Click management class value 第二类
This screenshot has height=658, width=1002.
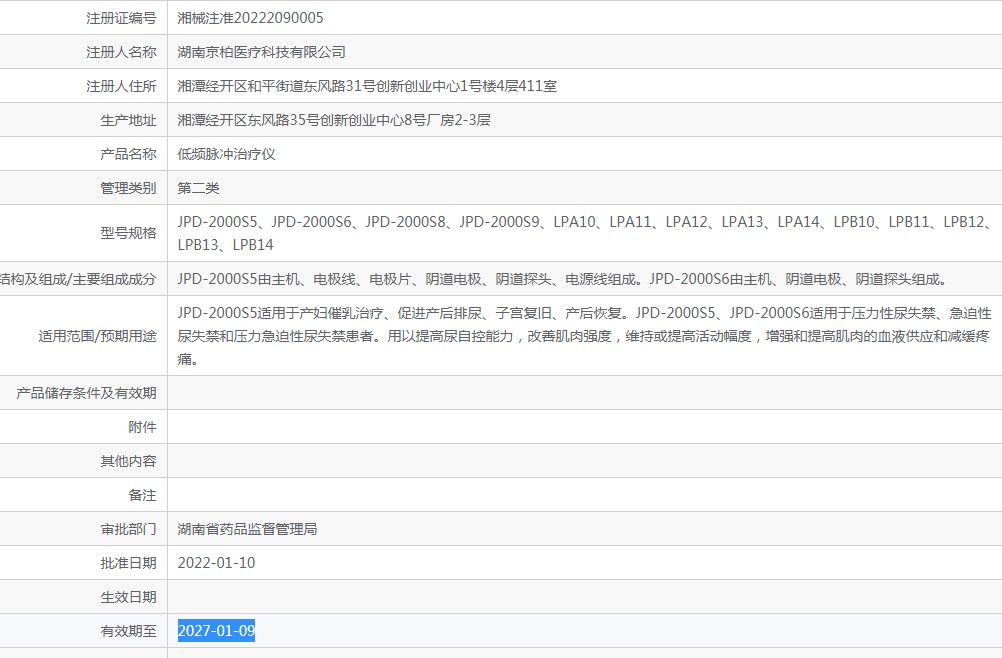coord(198,188)
